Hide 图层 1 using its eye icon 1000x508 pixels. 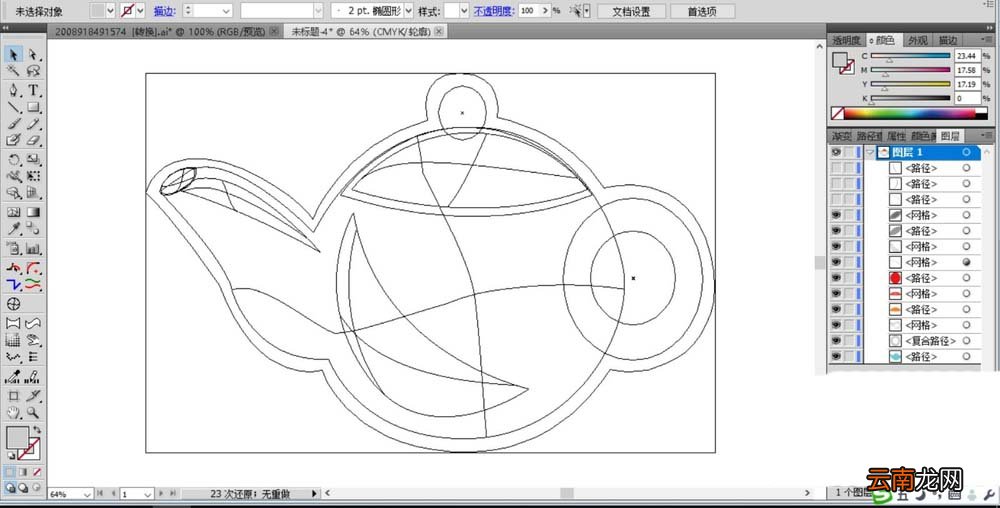coord(836,152)
